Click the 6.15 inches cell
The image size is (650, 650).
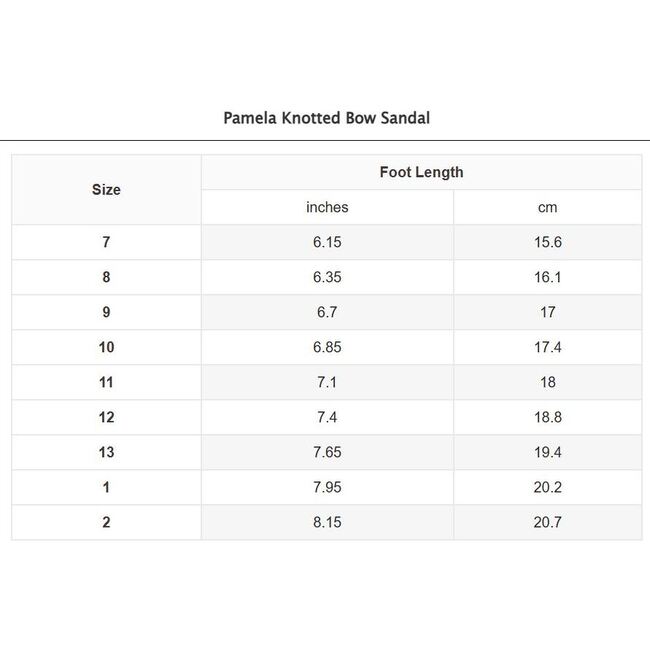point(327,242)
